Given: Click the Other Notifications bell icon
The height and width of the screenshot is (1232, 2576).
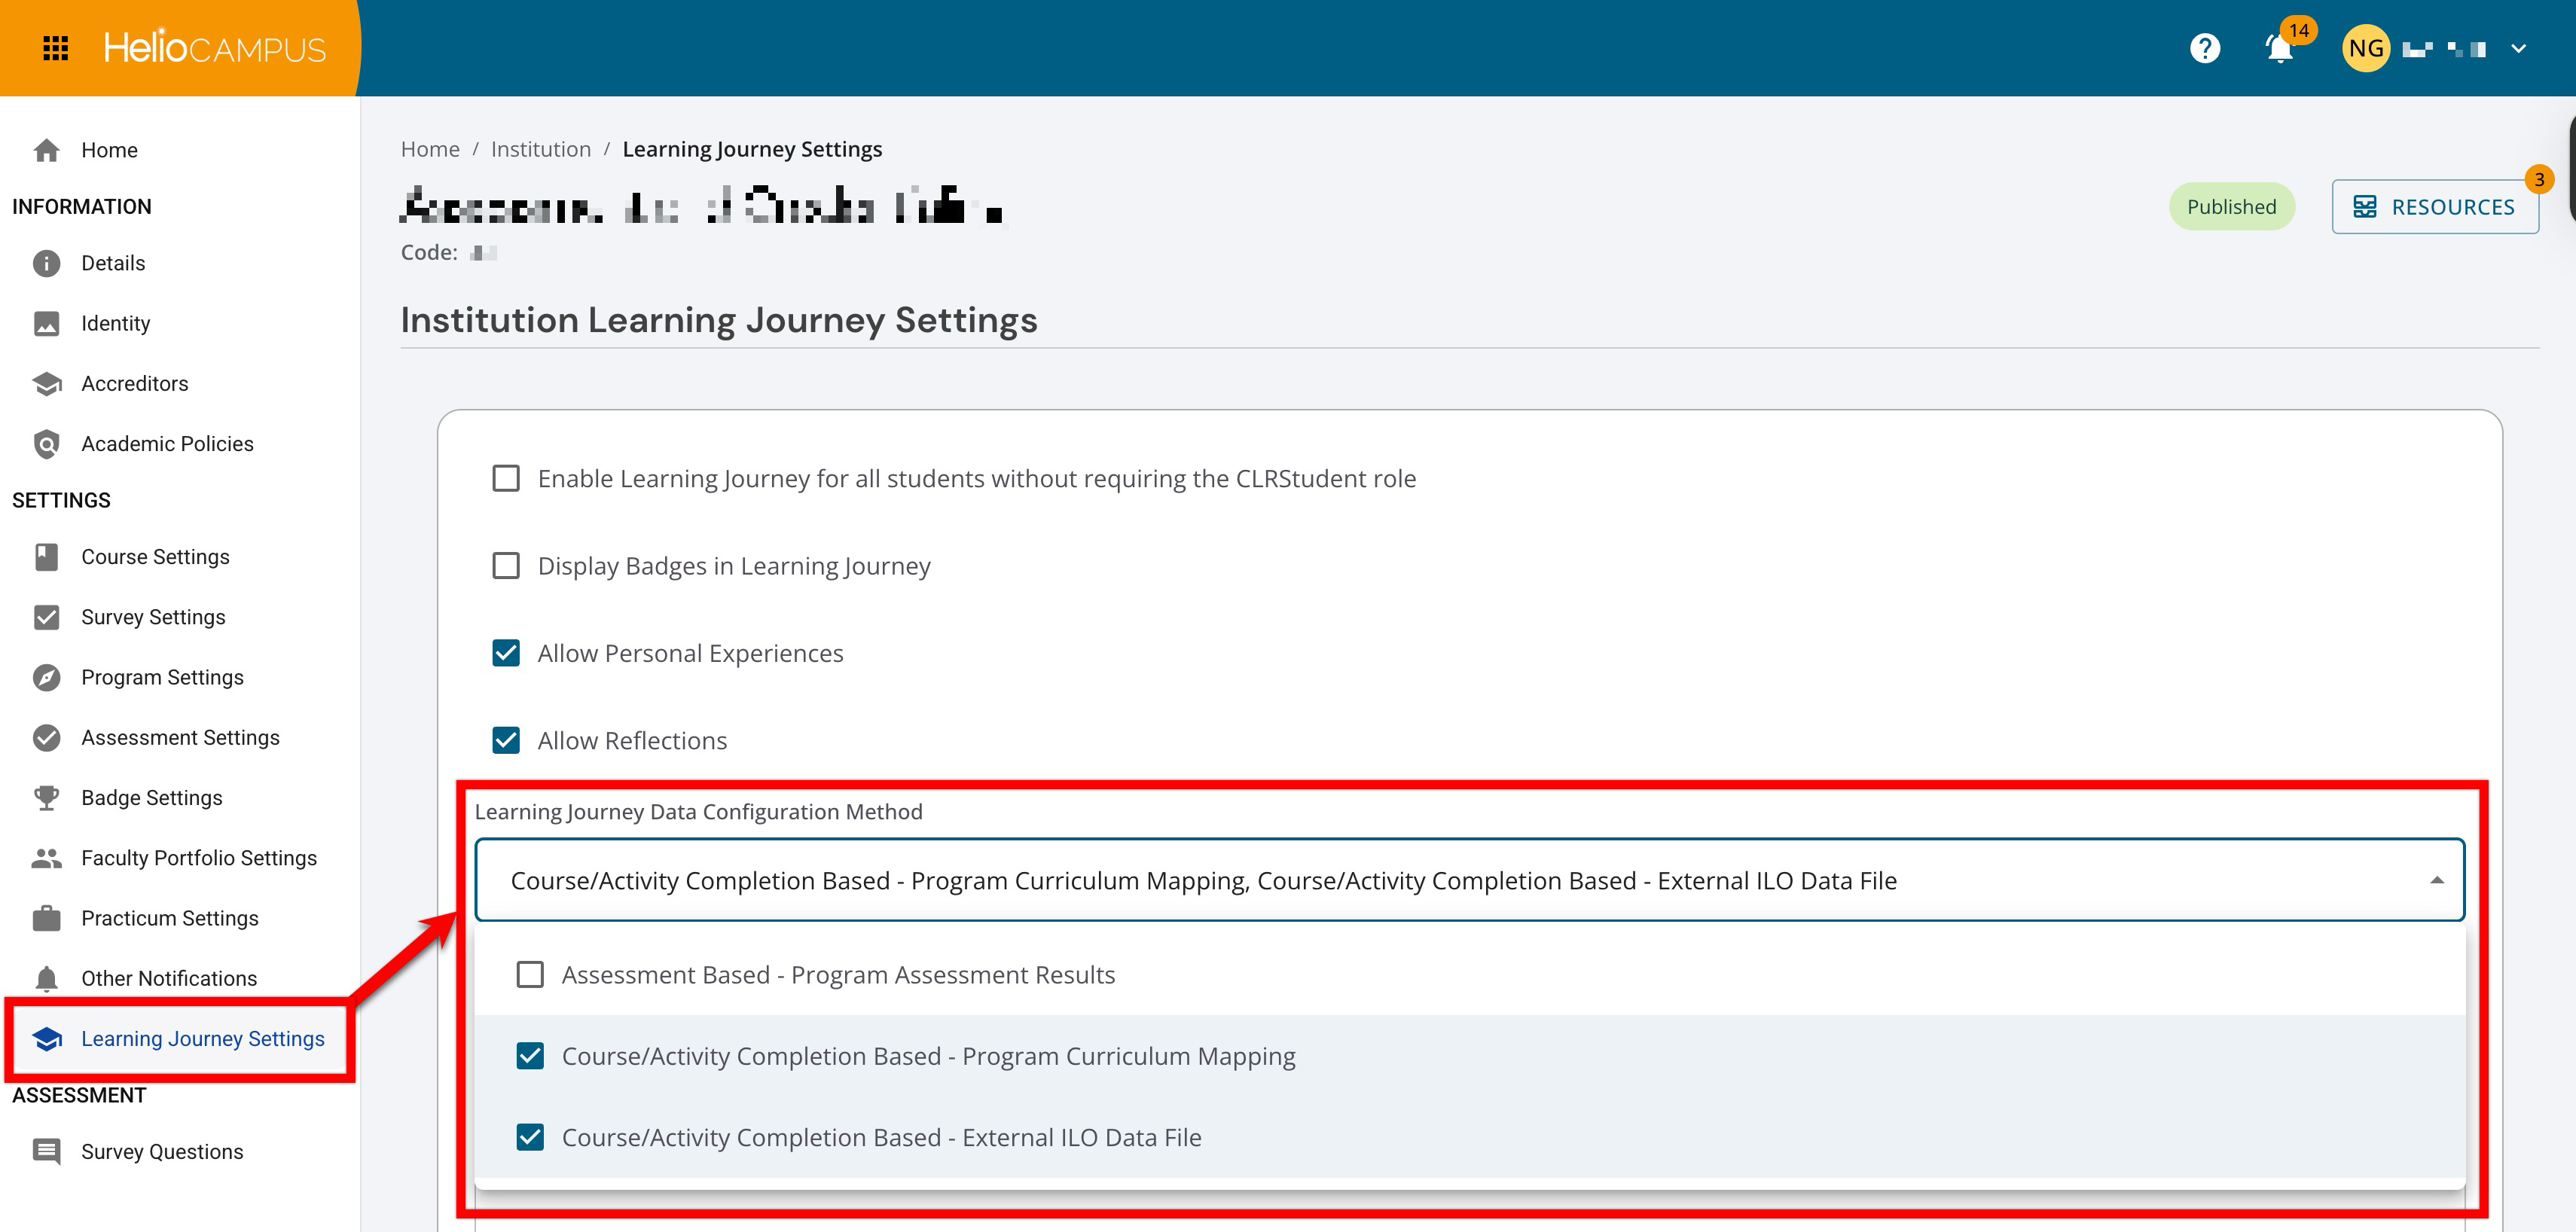Looking at the screenshot, I should click(x=46, y=978).
